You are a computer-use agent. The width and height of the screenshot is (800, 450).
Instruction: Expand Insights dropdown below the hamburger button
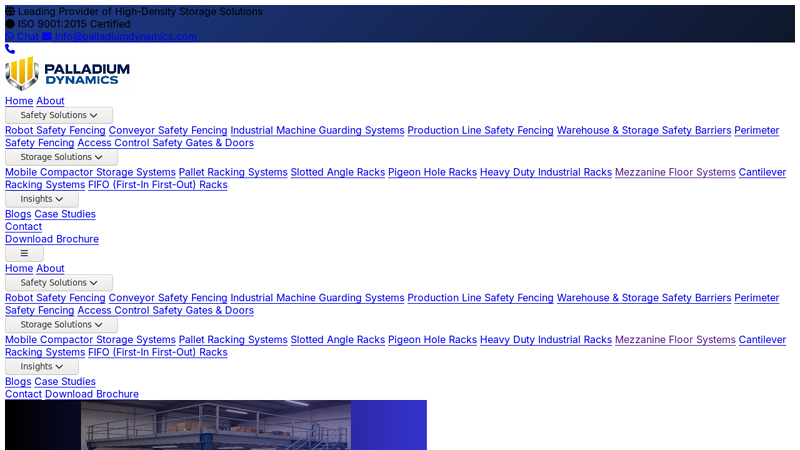coord(42,367)
